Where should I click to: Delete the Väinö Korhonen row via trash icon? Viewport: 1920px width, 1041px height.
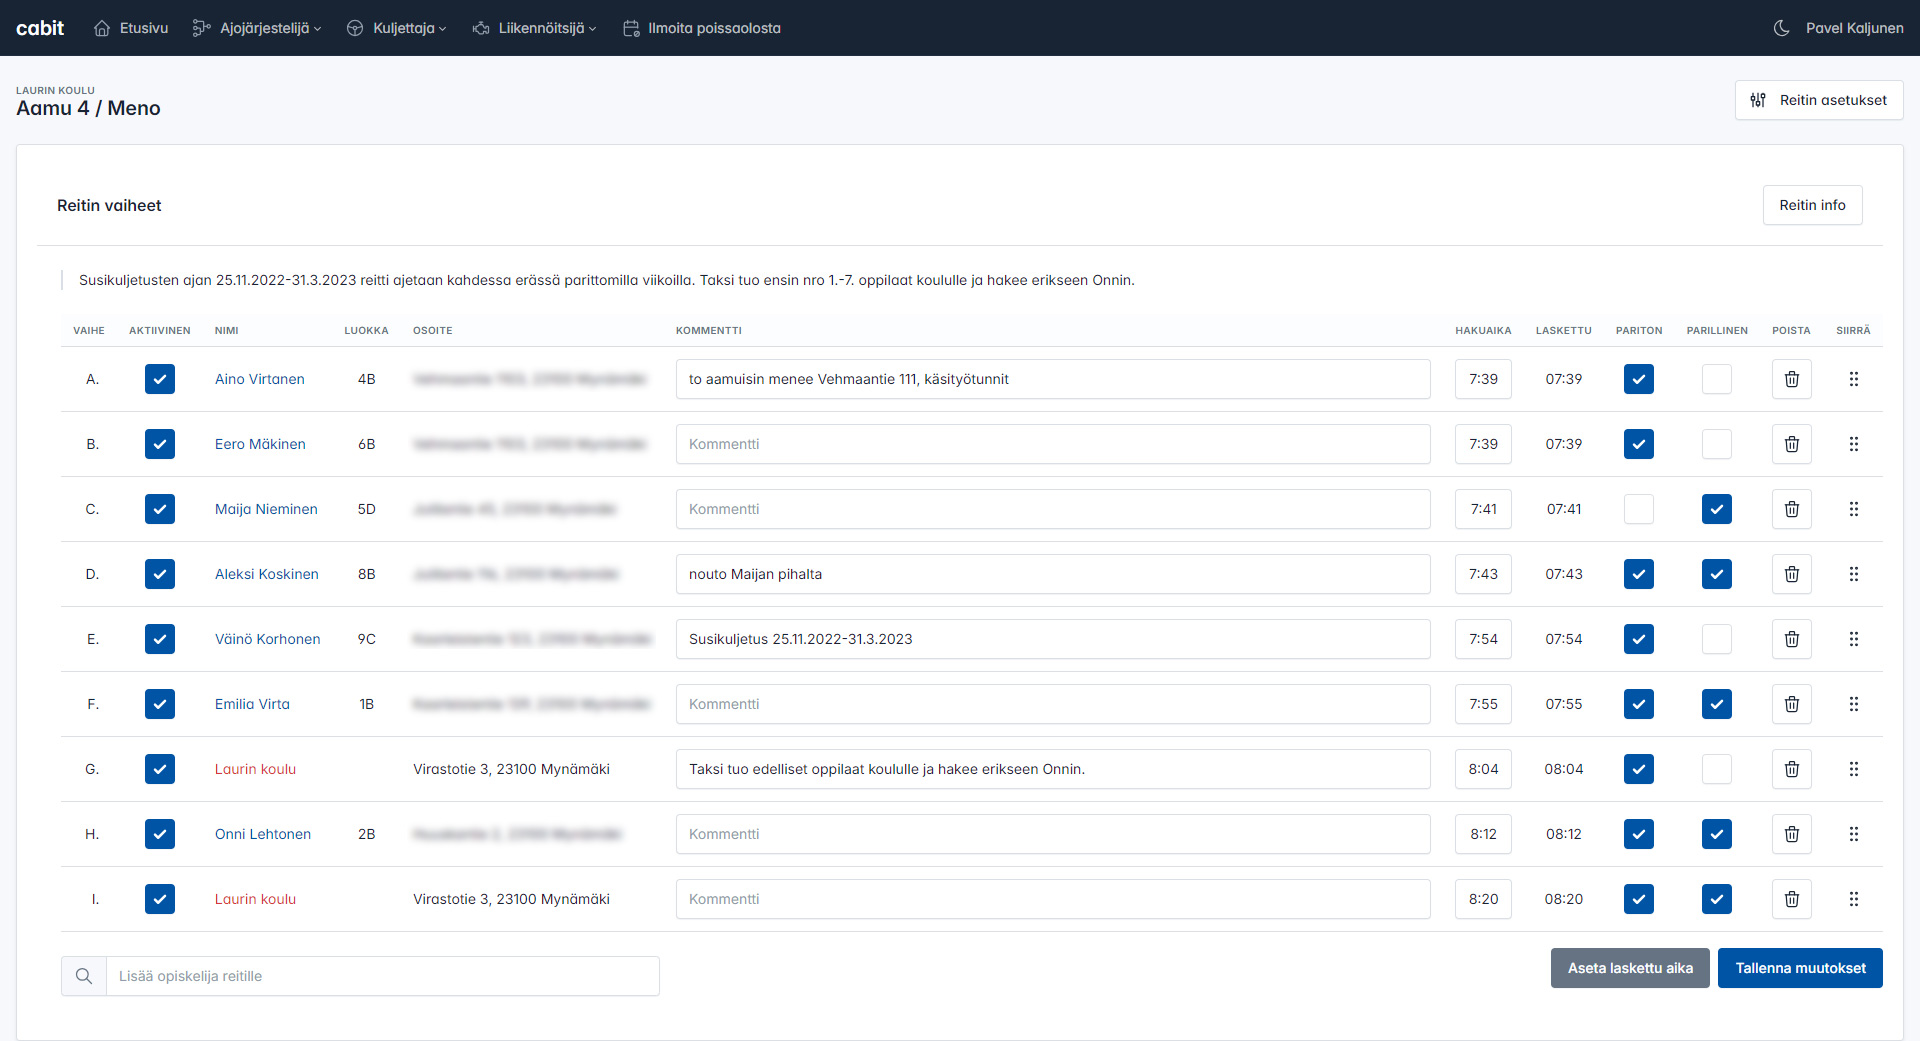click(1791, 639)
